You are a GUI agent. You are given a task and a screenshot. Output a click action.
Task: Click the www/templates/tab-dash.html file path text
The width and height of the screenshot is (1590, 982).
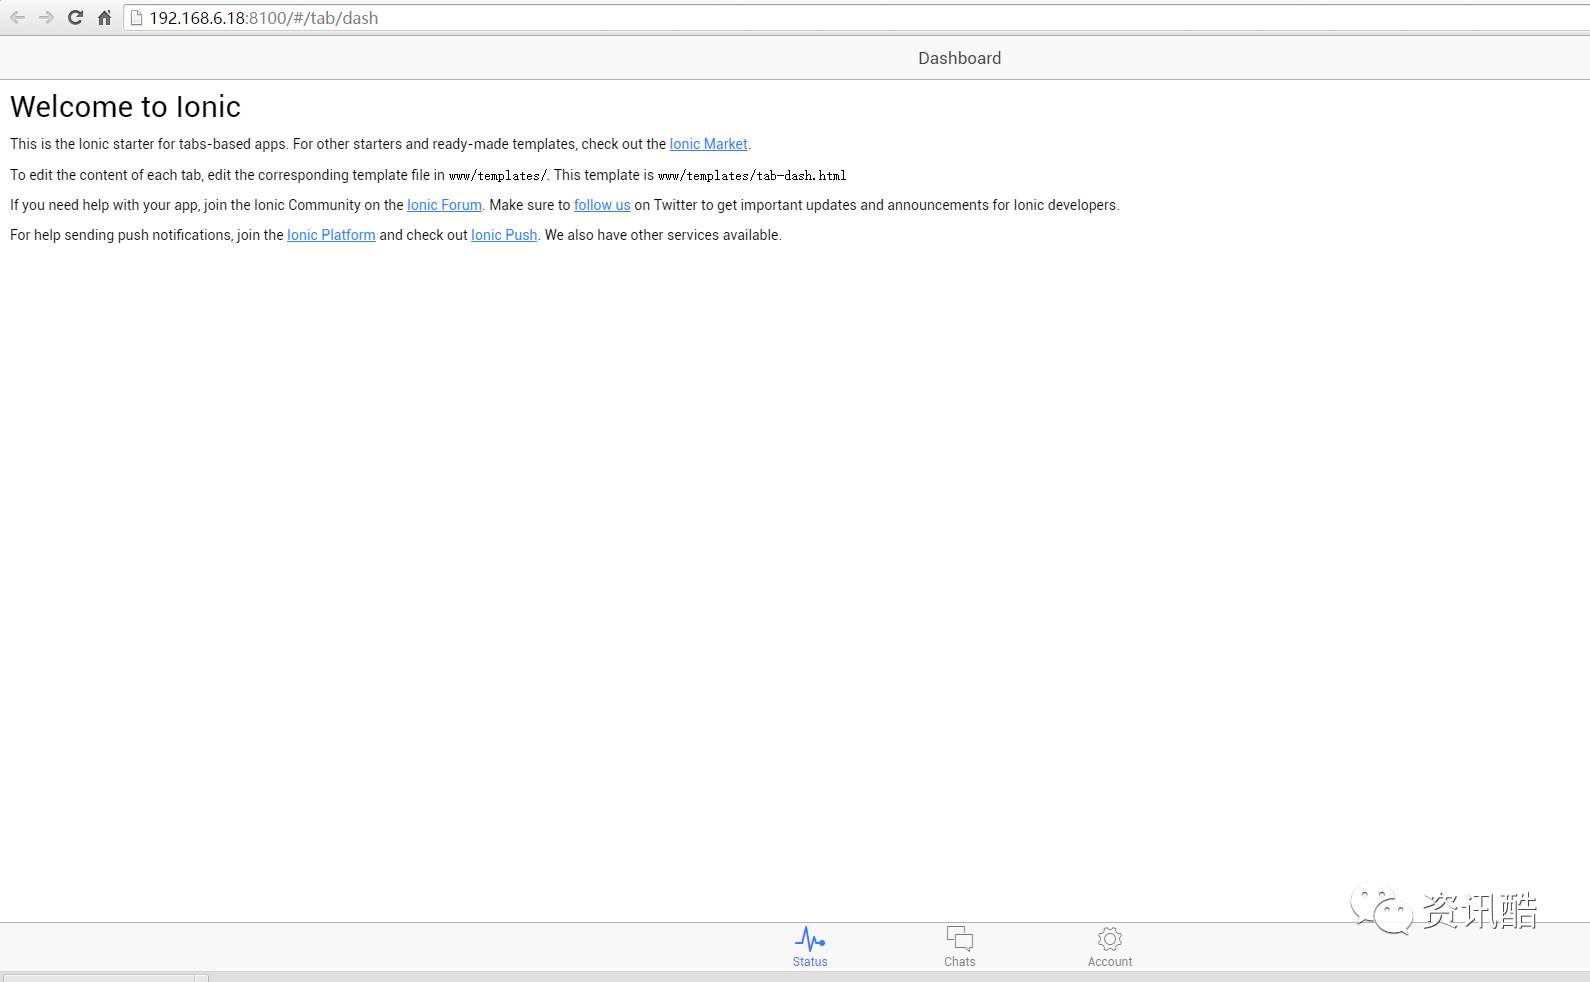pyautogui.click(x=752, y=175)
